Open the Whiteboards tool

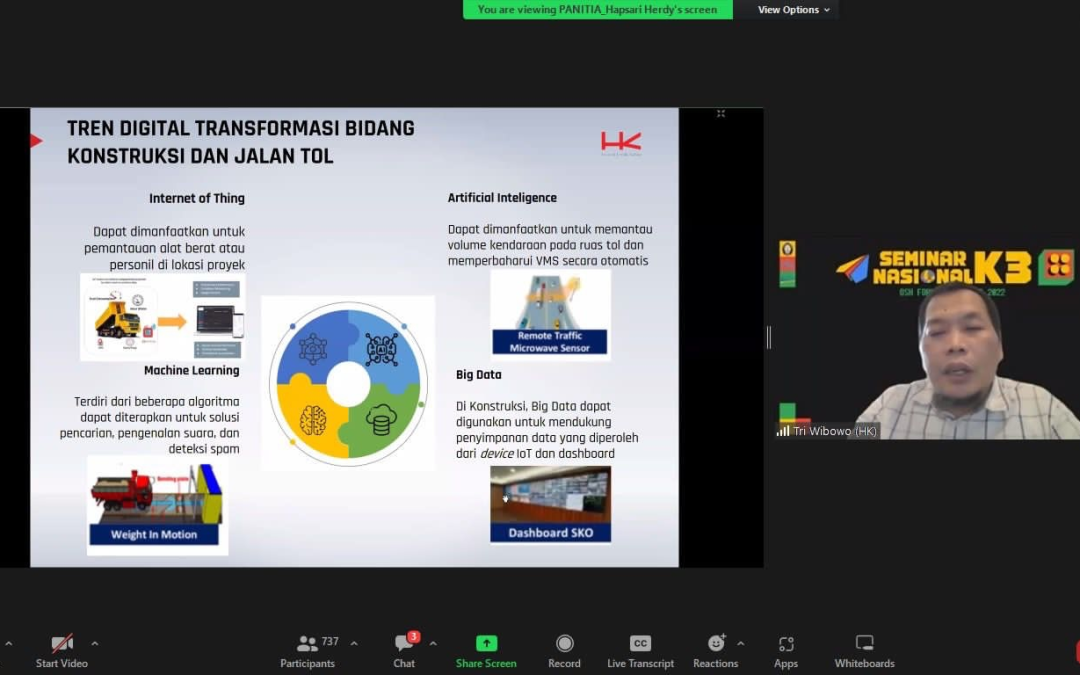tap(864, 650)
